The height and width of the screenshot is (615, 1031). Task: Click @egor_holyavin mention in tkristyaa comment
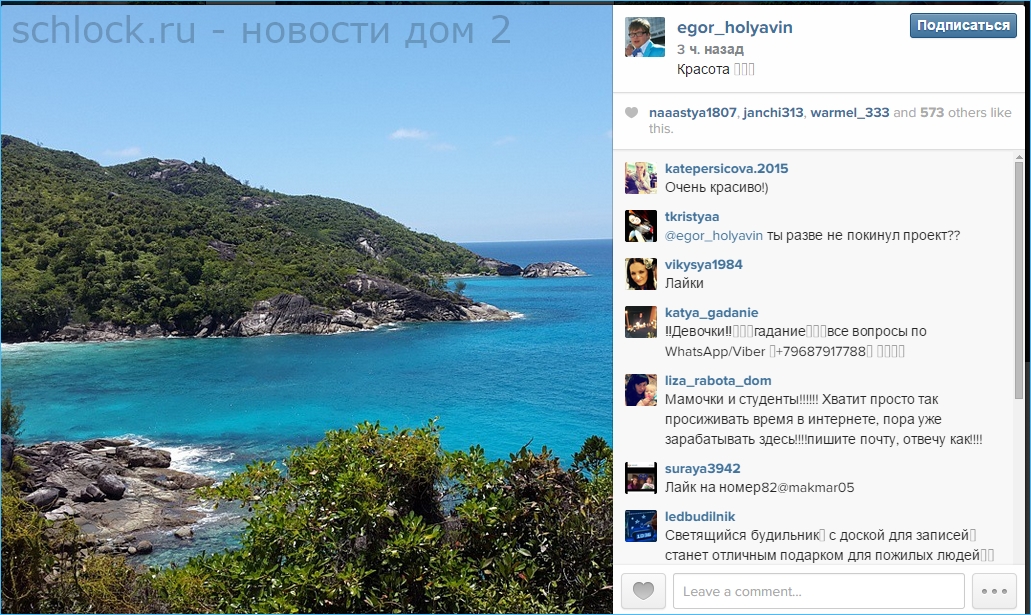(713, 235)
